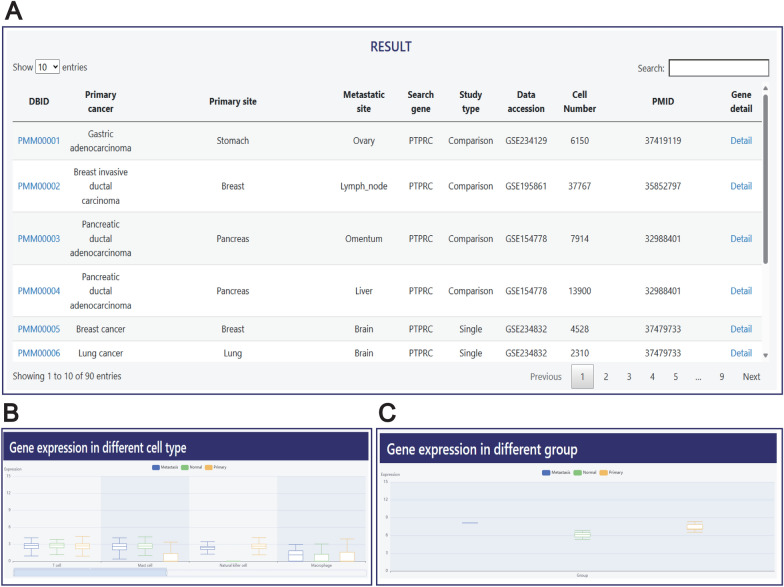Open the Show entries dropdown
The width and height of the screenshot is (784, 587).
(47, 67)
